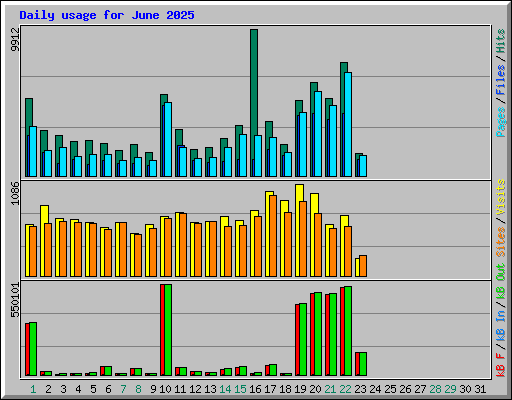Viewport: 512px width, 400px height.
Task: Select day 23 on the axis
Action: pyautogui.click(x=360, y=389)
